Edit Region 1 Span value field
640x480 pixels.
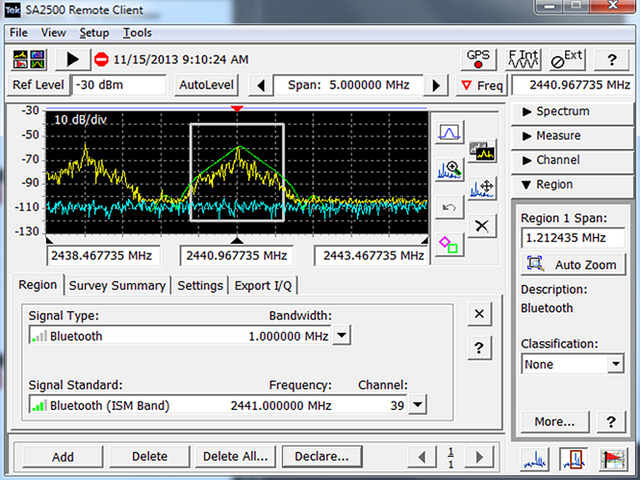tap(573, 238)
